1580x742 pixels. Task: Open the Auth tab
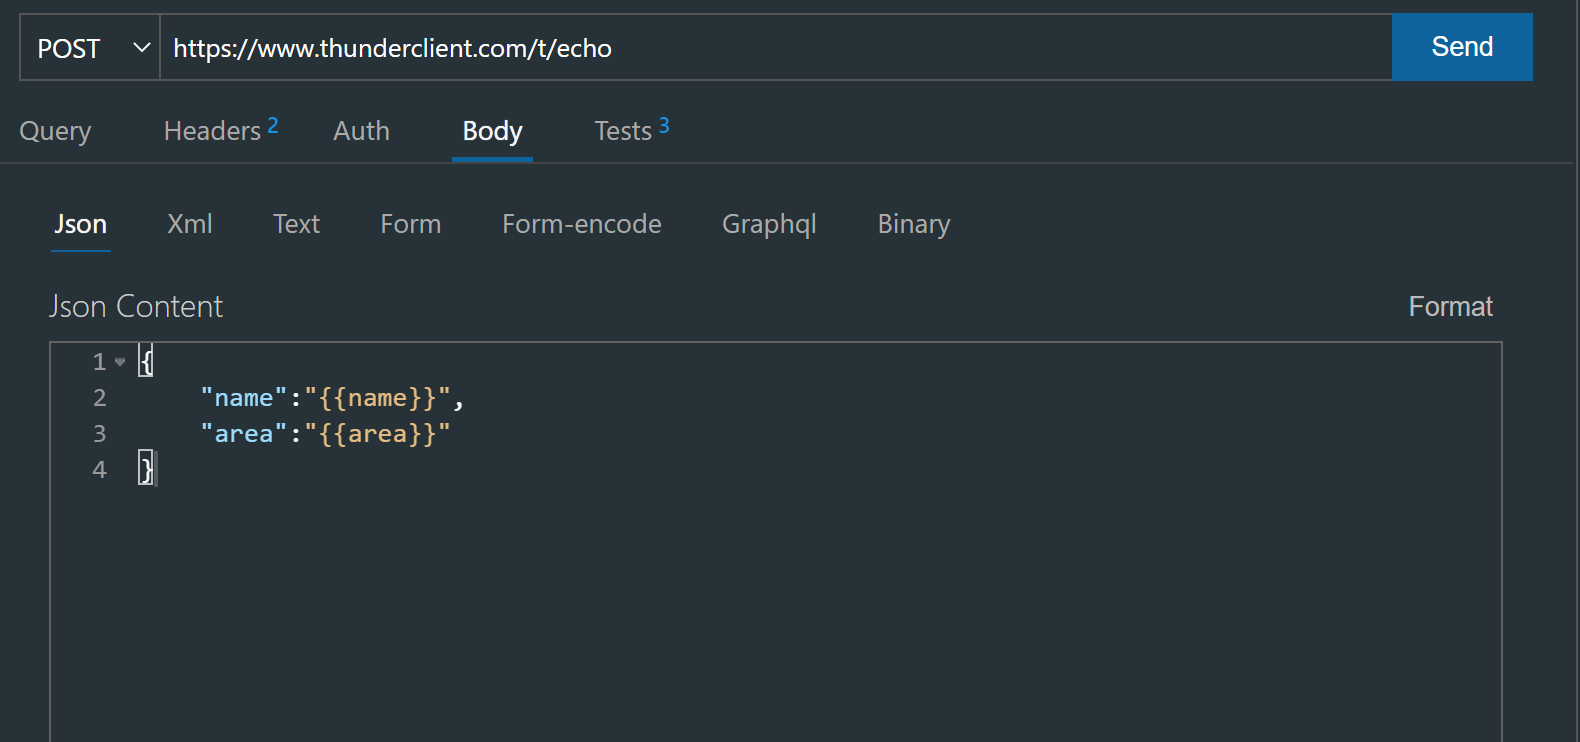pyautogui.click(x=361, y=131)
